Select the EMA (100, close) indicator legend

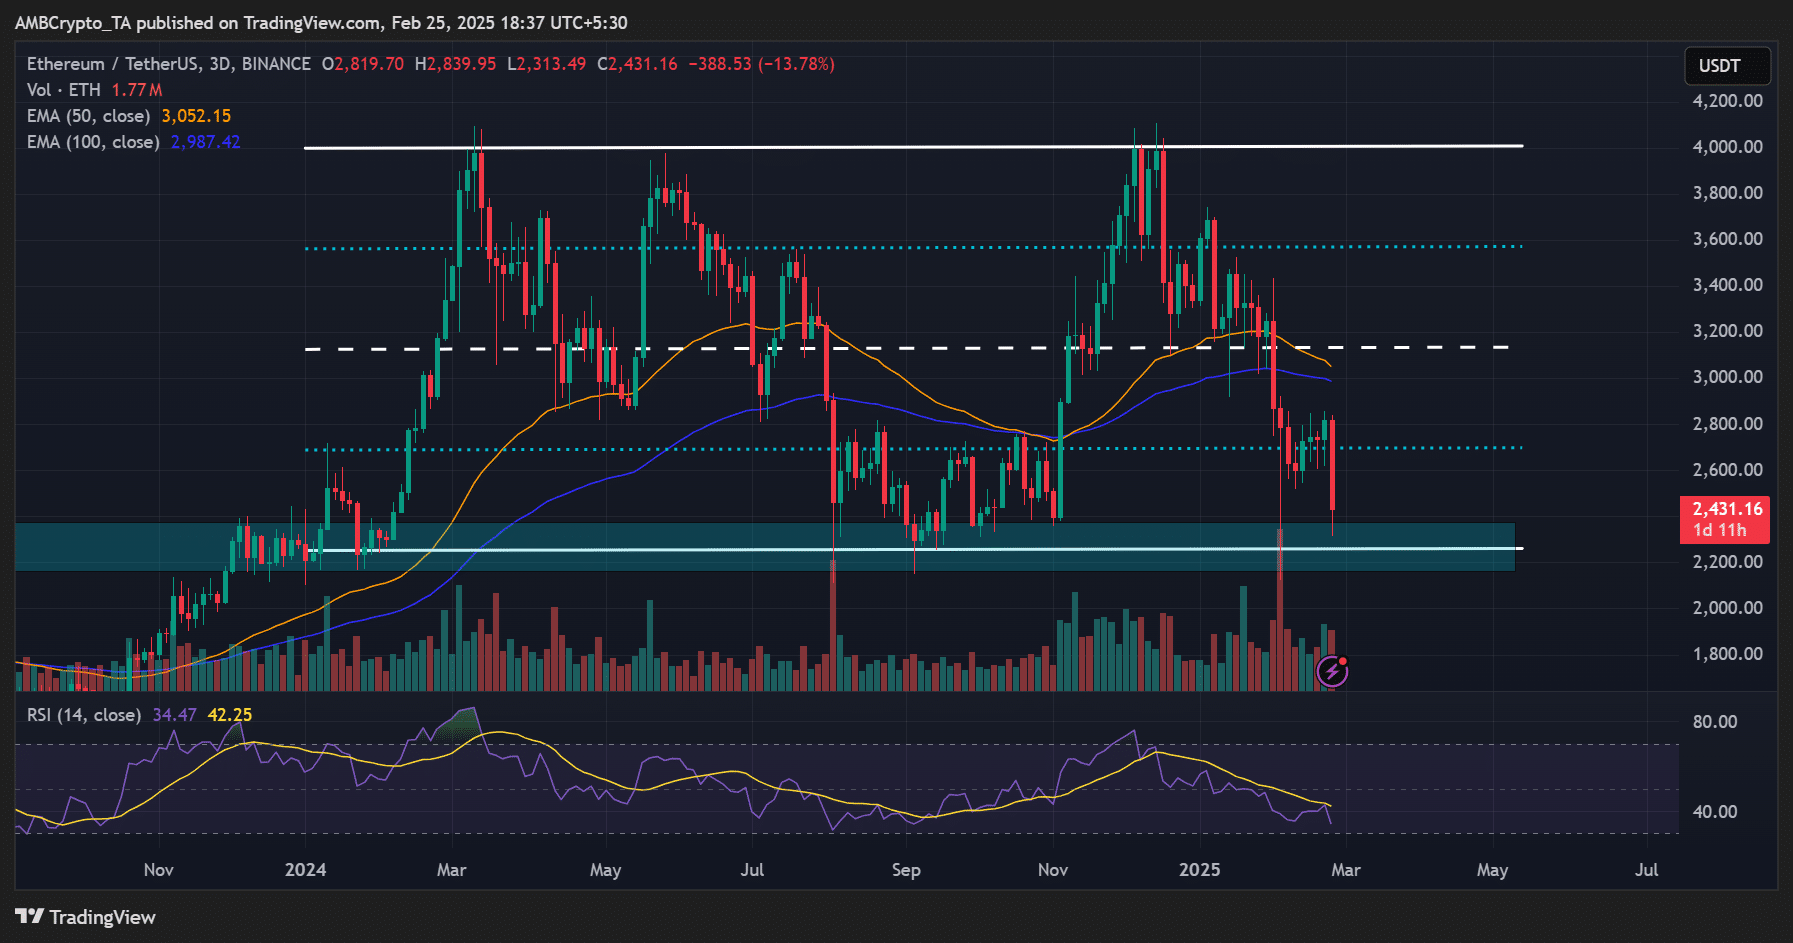pos(93,142)
